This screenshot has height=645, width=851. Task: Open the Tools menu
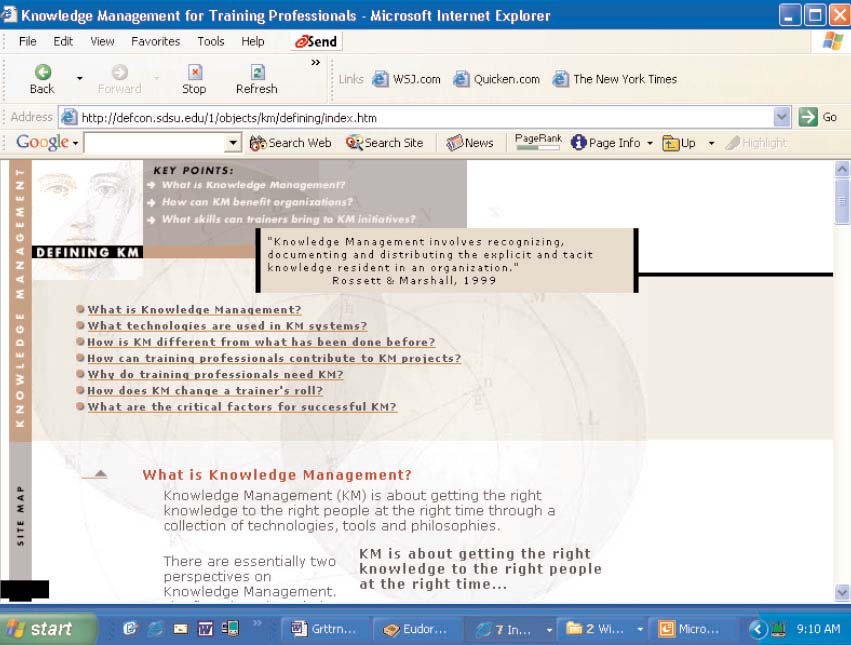(211, 41)
